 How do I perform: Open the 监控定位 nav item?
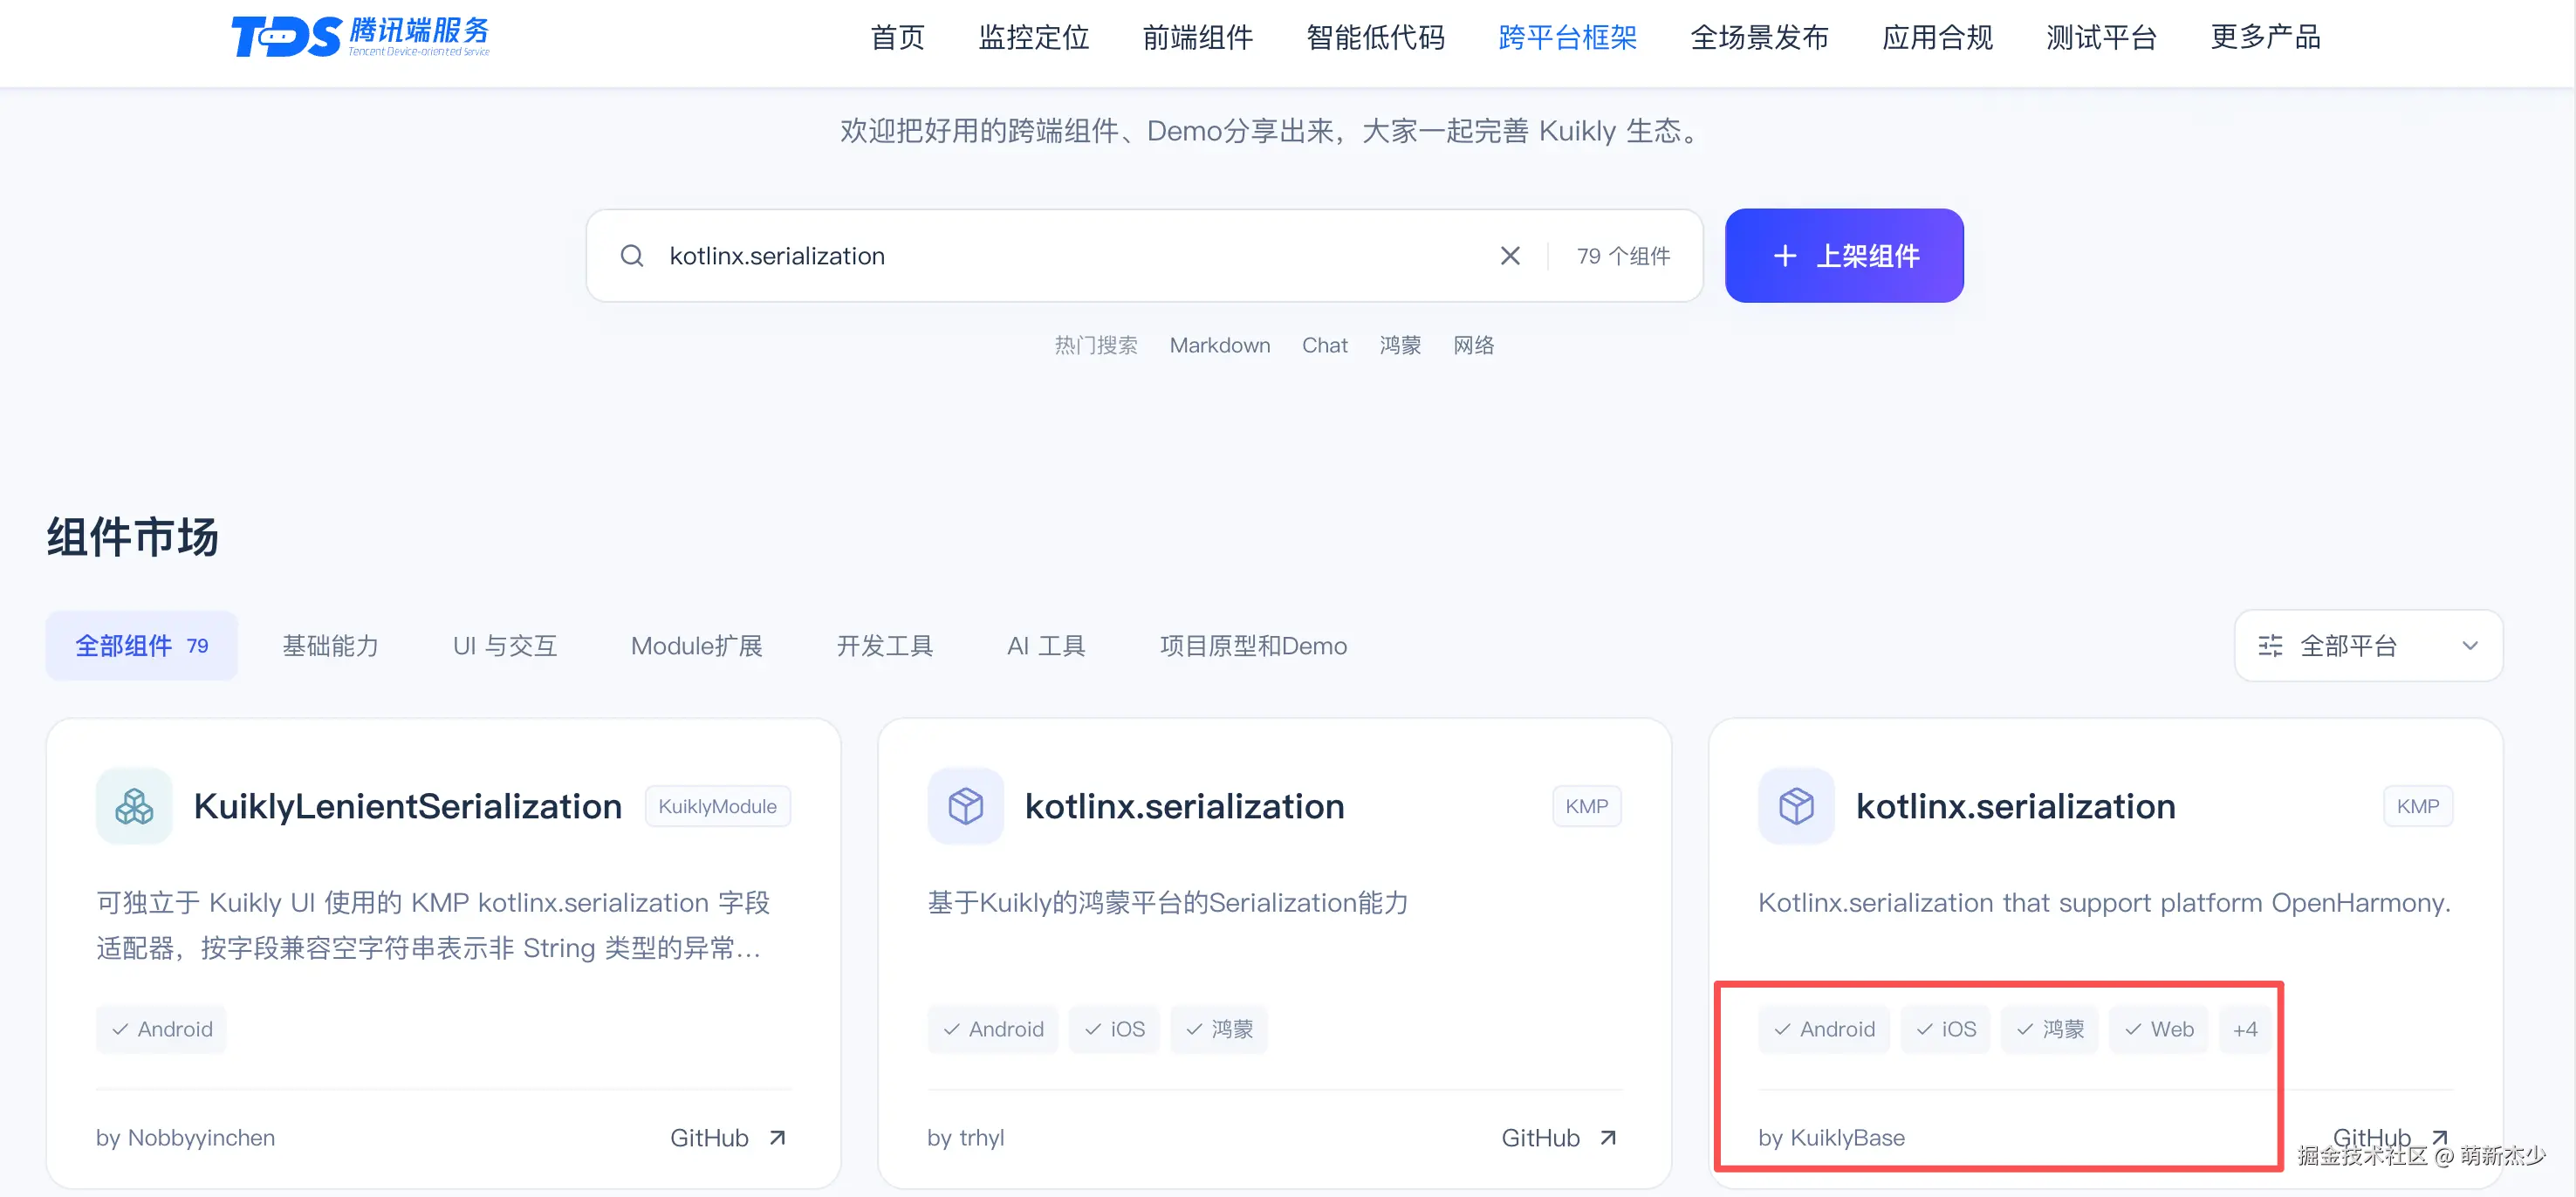click(x=1033, y=38)
